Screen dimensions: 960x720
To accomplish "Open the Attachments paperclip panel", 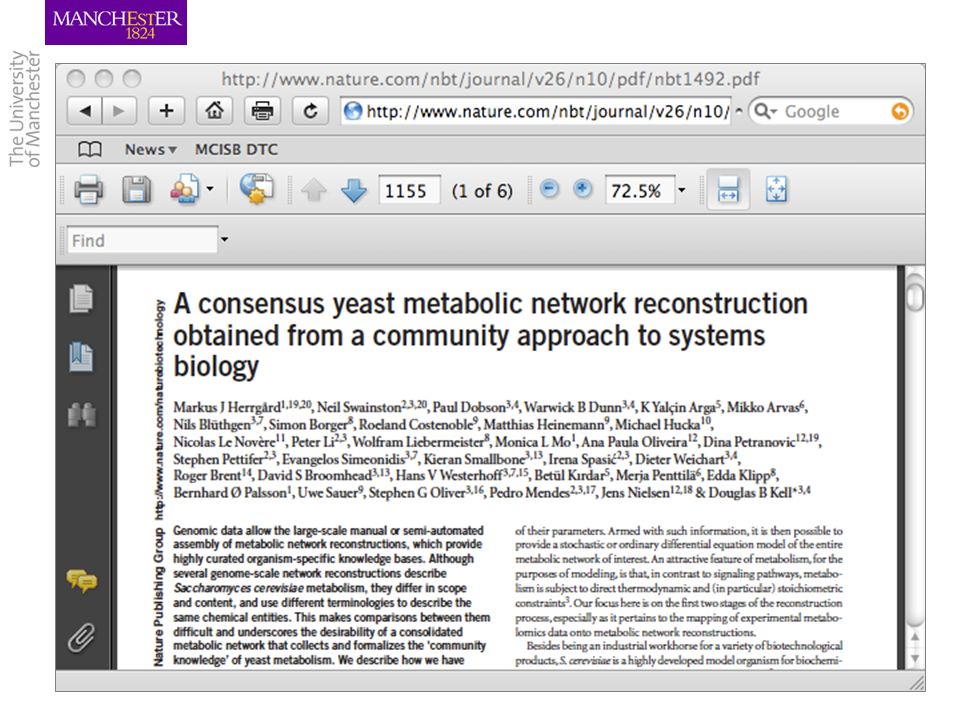I will [x=81, y=638].
